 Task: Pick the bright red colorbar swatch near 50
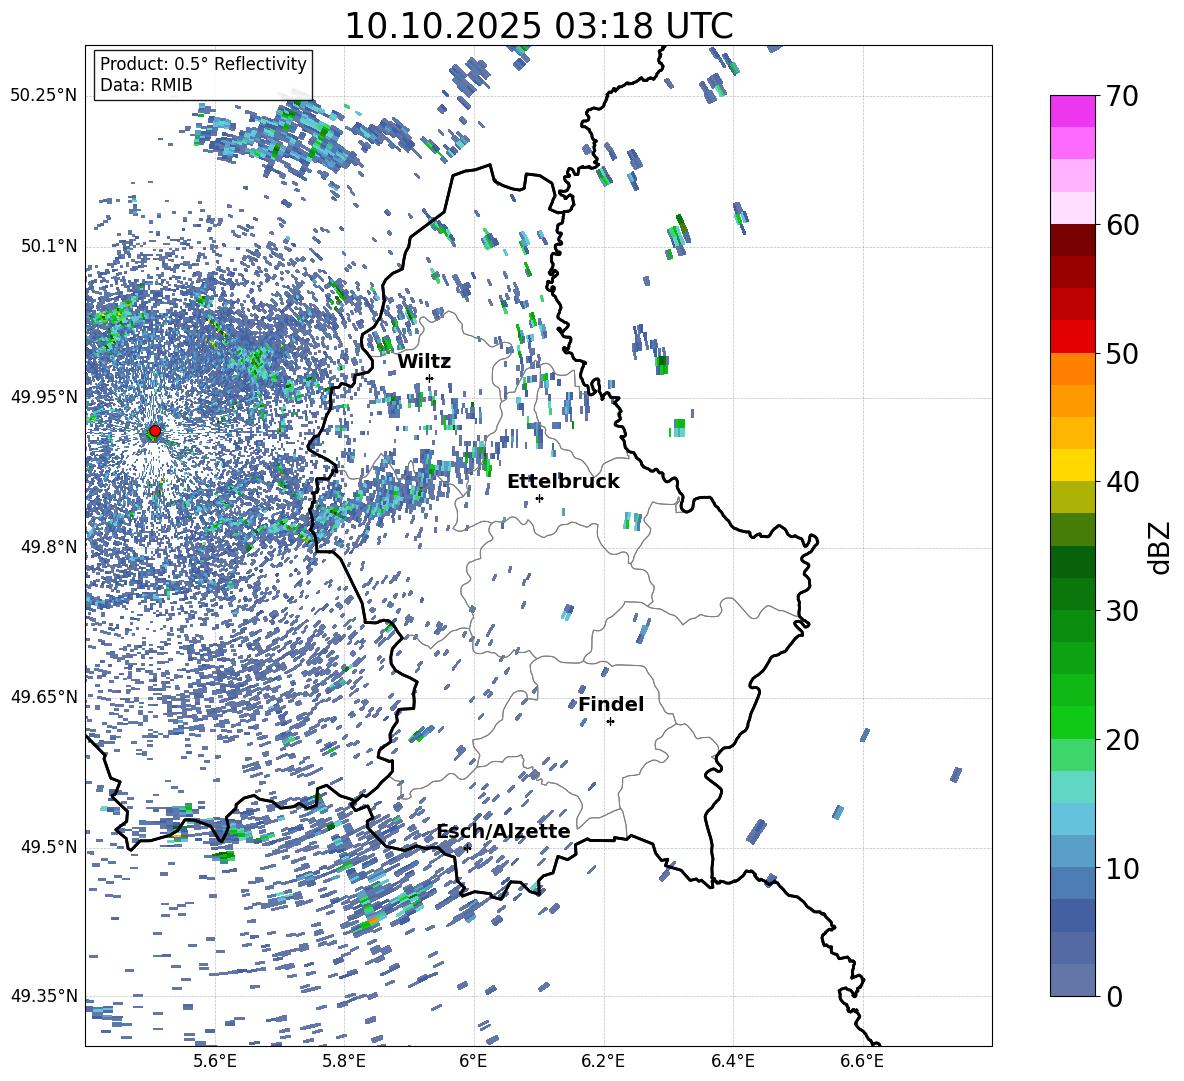pos(1073,337)
